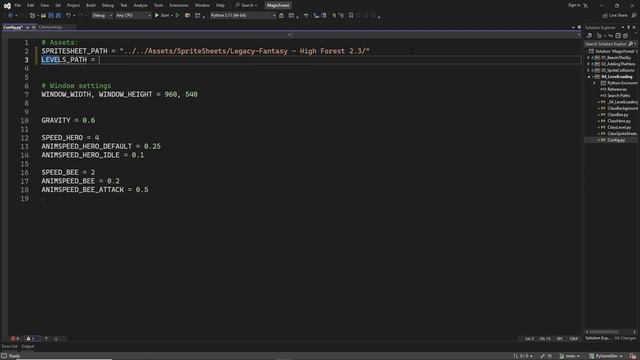Click the bookmark toolbar icon
This screenshot has height=360, width=640.
click(351, 16)
